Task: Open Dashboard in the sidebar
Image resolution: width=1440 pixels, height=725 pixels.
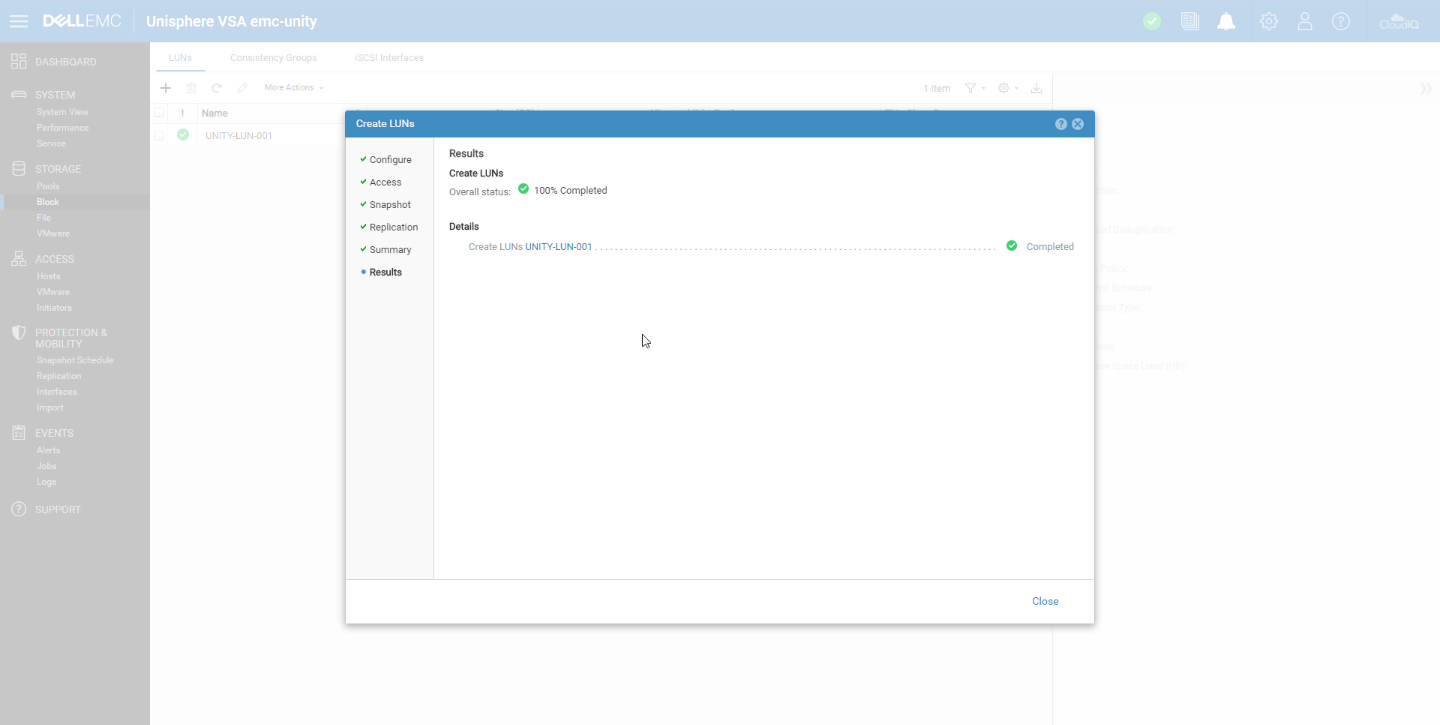Action: [66, 62]
